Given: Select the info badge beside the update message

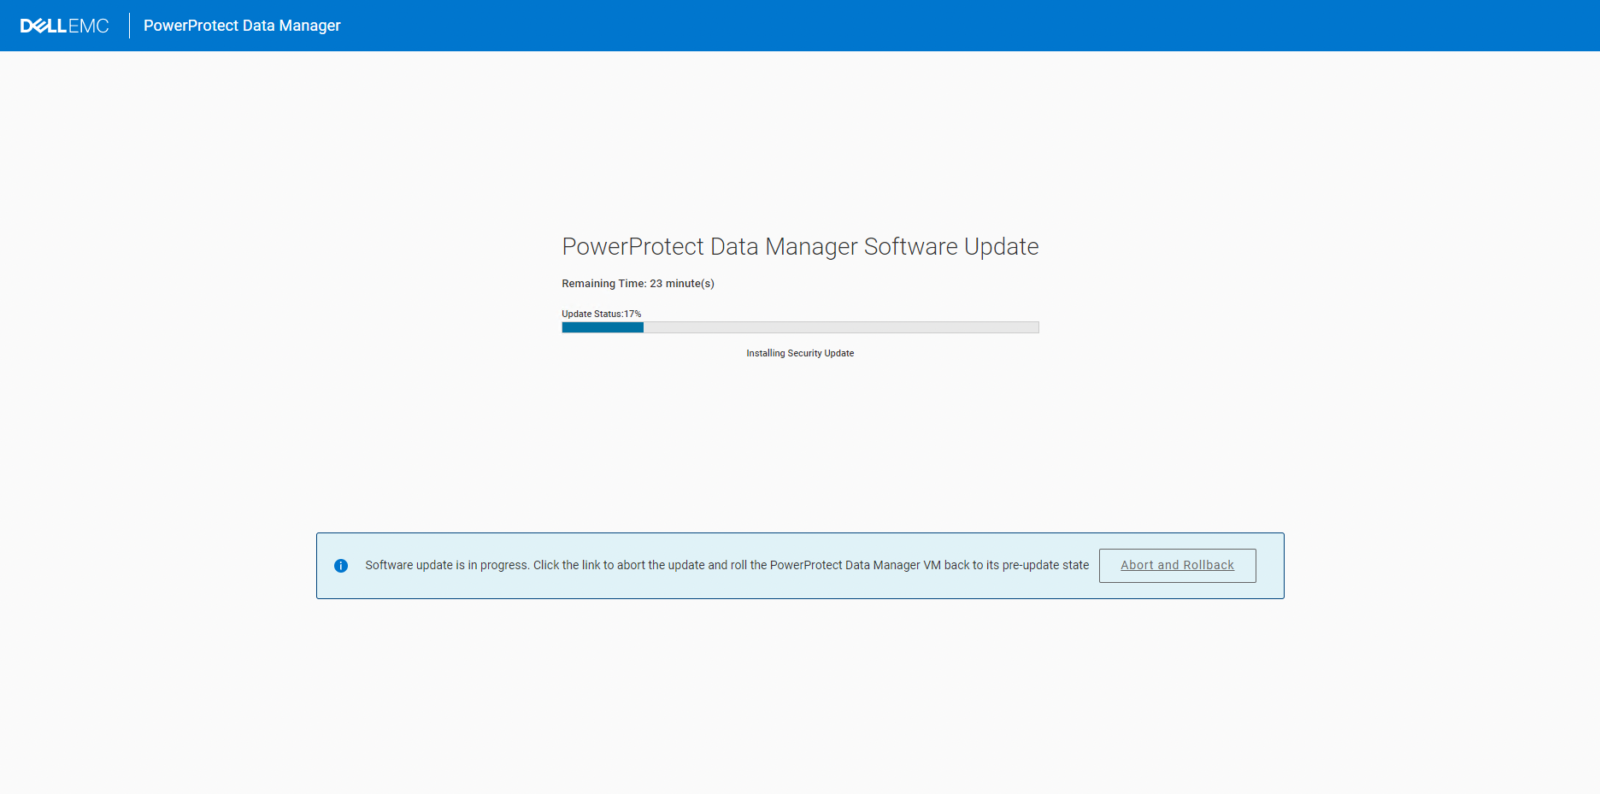Looking at the screenshot, I should click(x=341, y=565).
